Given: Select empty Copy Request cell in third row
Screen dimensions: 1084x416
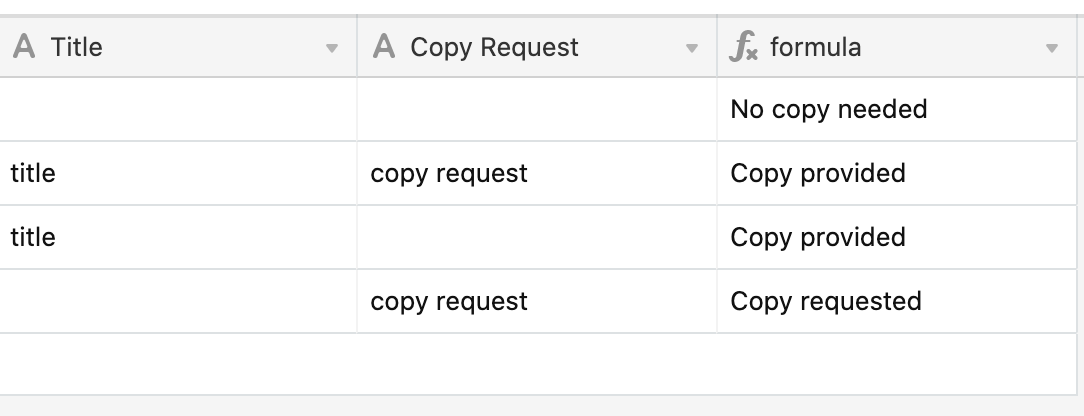Looking at the screenshot, I should pyautogui.click(x=537, y=237).
